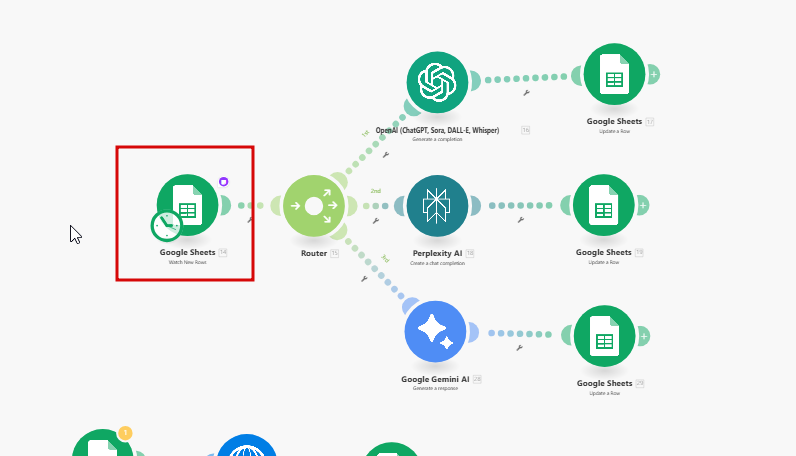Screen dimensions: 796x456
Task: Click wrench filter on the 2nd route
Action: point(376,221)
